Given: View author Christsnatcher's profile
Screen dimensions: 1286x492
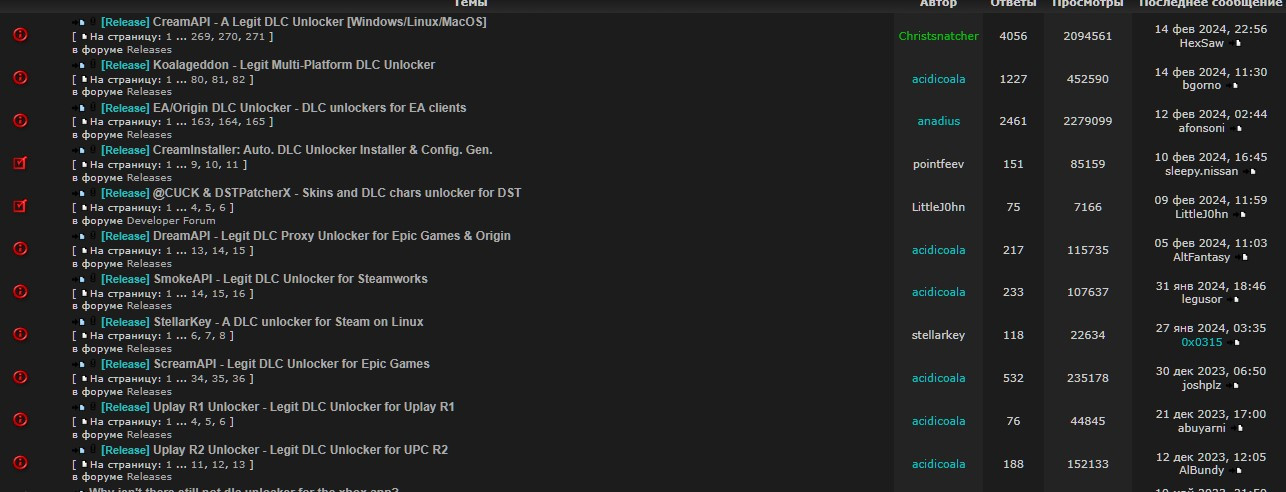Looking at the screenshot, I should point(938,36).
